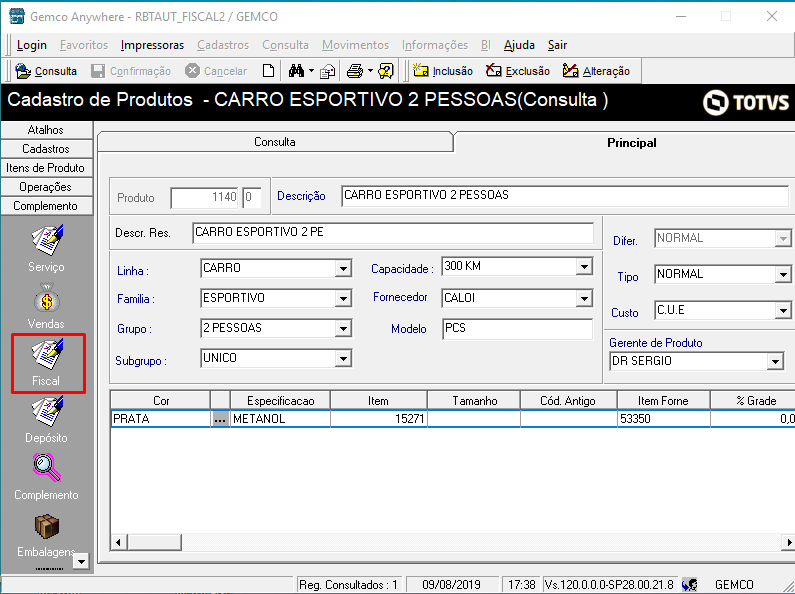The image size is (795, 594).
Task: Click the document properties icon beside binoculars
Action: 328,71
